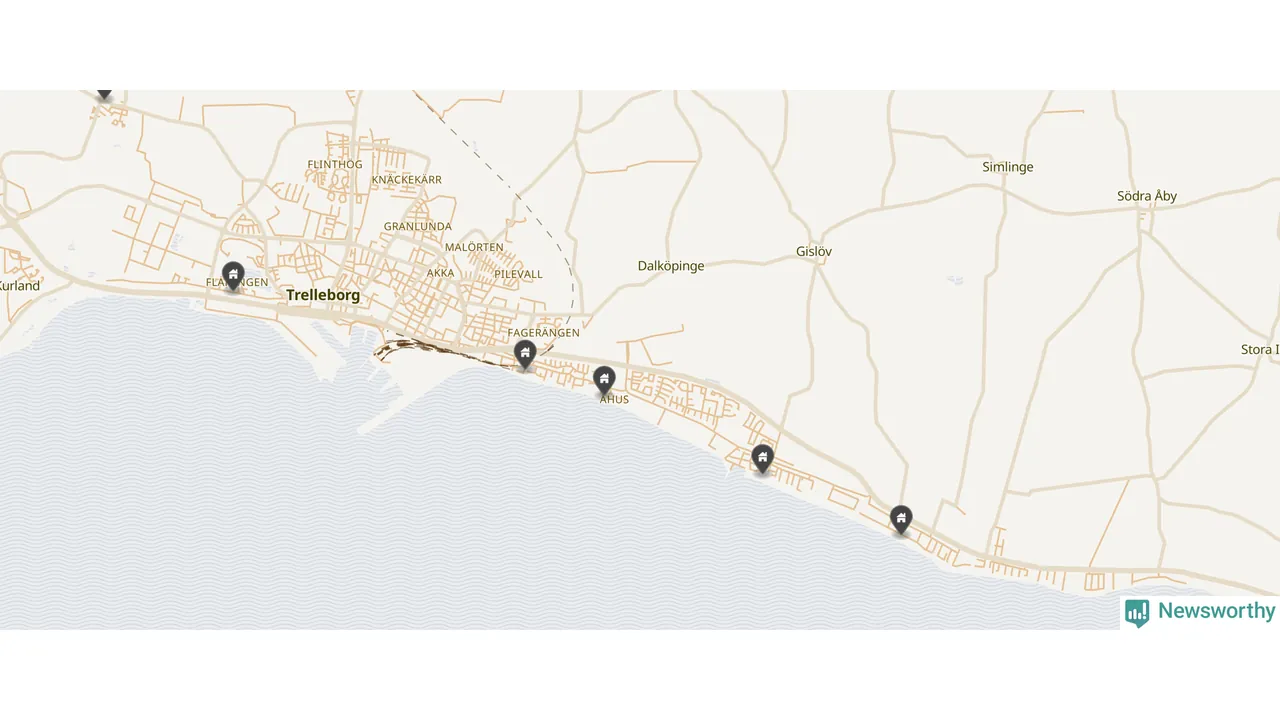This screenshot has width=1280, height=720.
Task: Select the house pin below Fagerängen label
Action: pyautogui.click(x=525, y=354)
